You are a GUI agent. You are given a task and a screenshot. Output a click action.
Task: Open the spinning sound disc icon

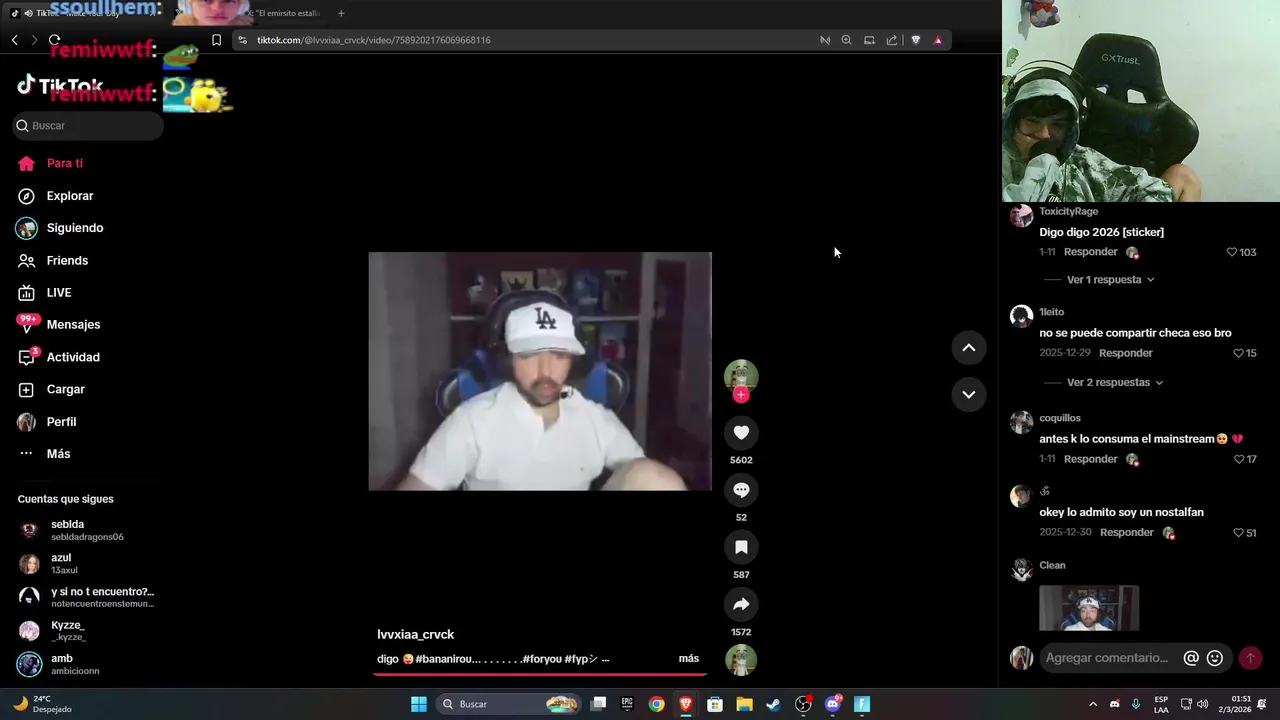[741, 660]
